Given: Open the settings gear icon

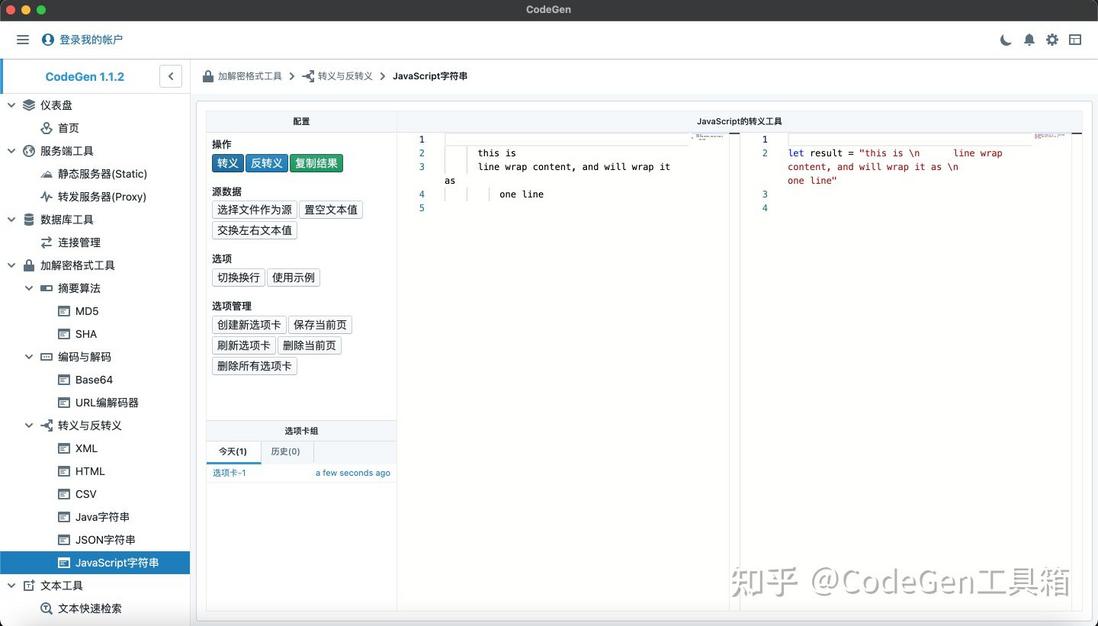Looking at the screenshot, I should click(x=1052, y=40).
